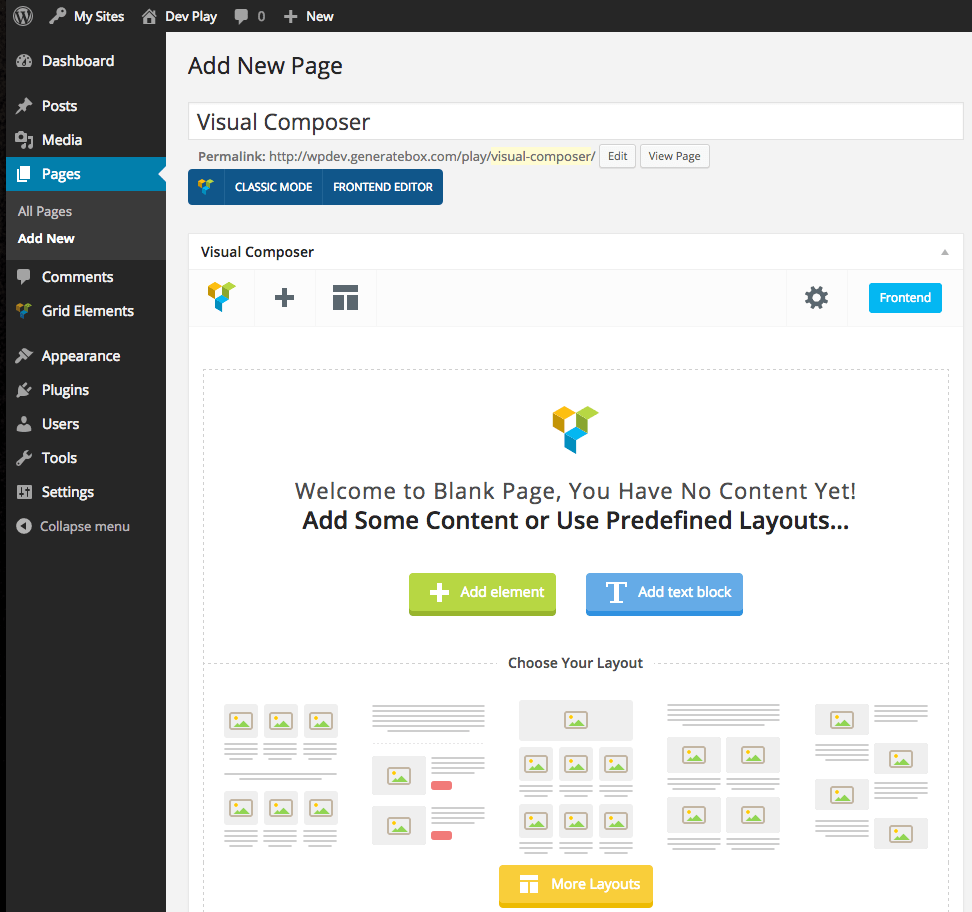Open templates via the layout icon
Screen dimensions: 972x912
(x=345, y=297)
